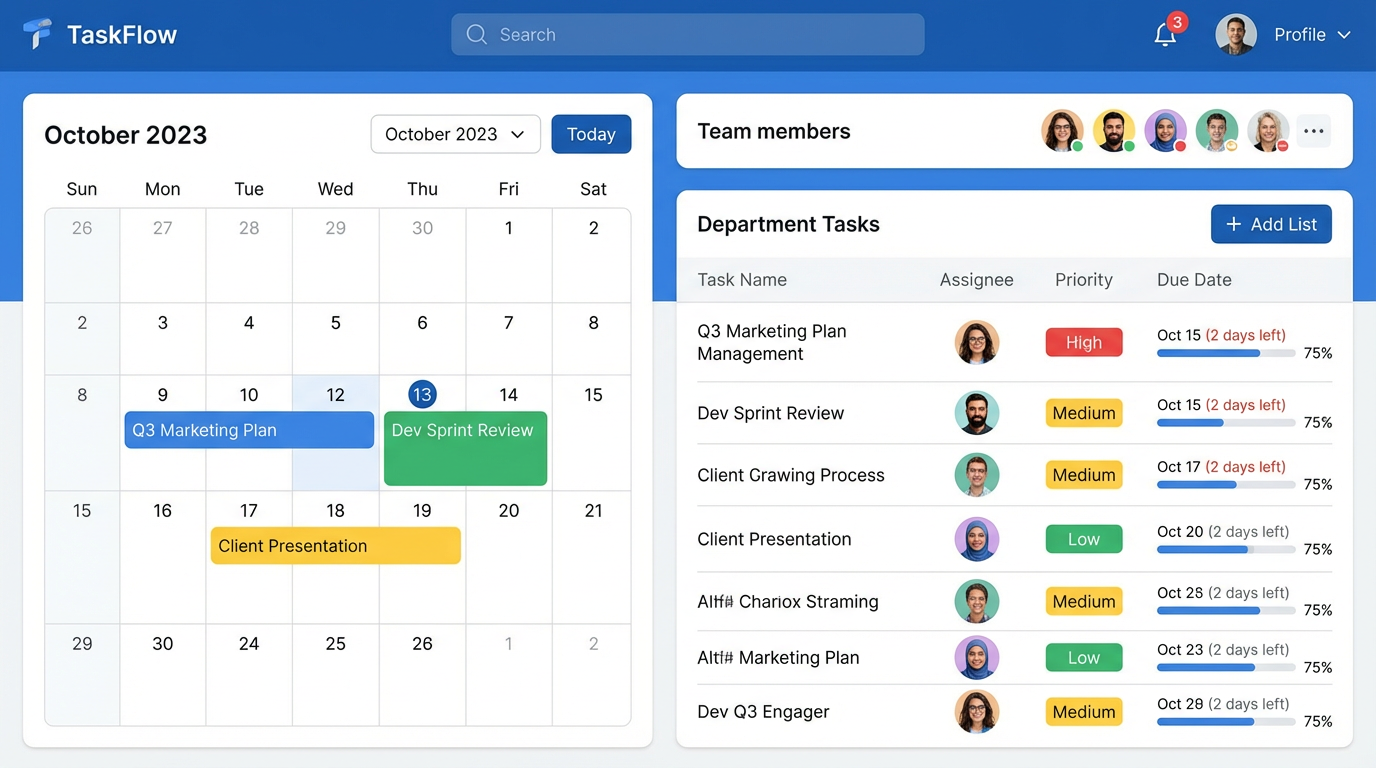This screenshot has height=768, width=1376.
Task: Select October 13 on the calendar
Action: (x=422, y=394)
